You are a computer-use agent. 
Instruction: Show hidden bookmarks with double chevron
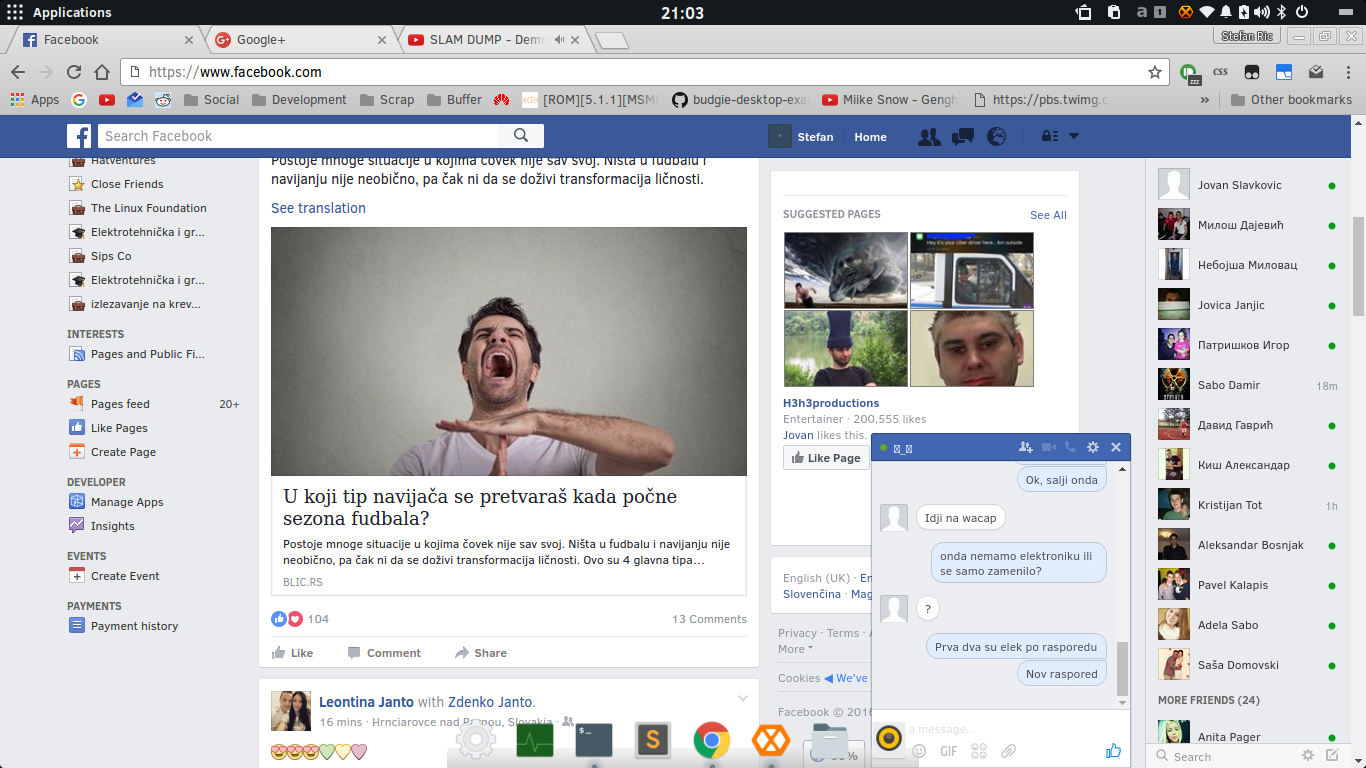(1205, 100)
